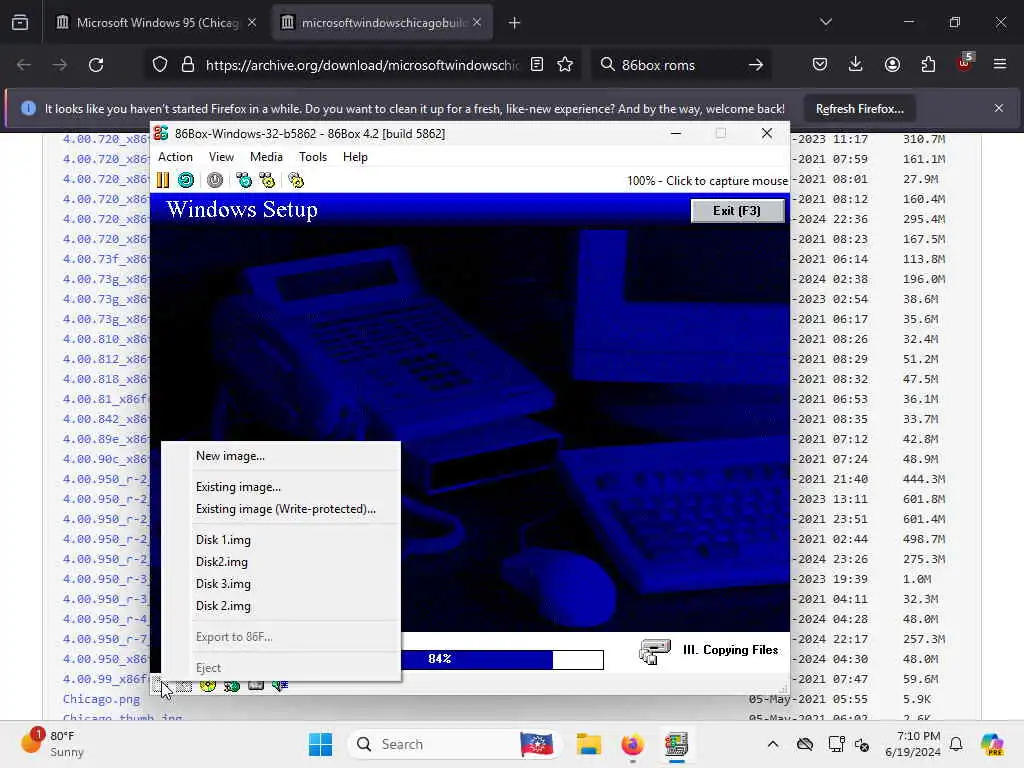Image resolution: width=1024 pixels, height=768 pixels.
Task: Click Exit (F3) in Windows Setup
Action: pyautogui.click(x=737, y=210)
